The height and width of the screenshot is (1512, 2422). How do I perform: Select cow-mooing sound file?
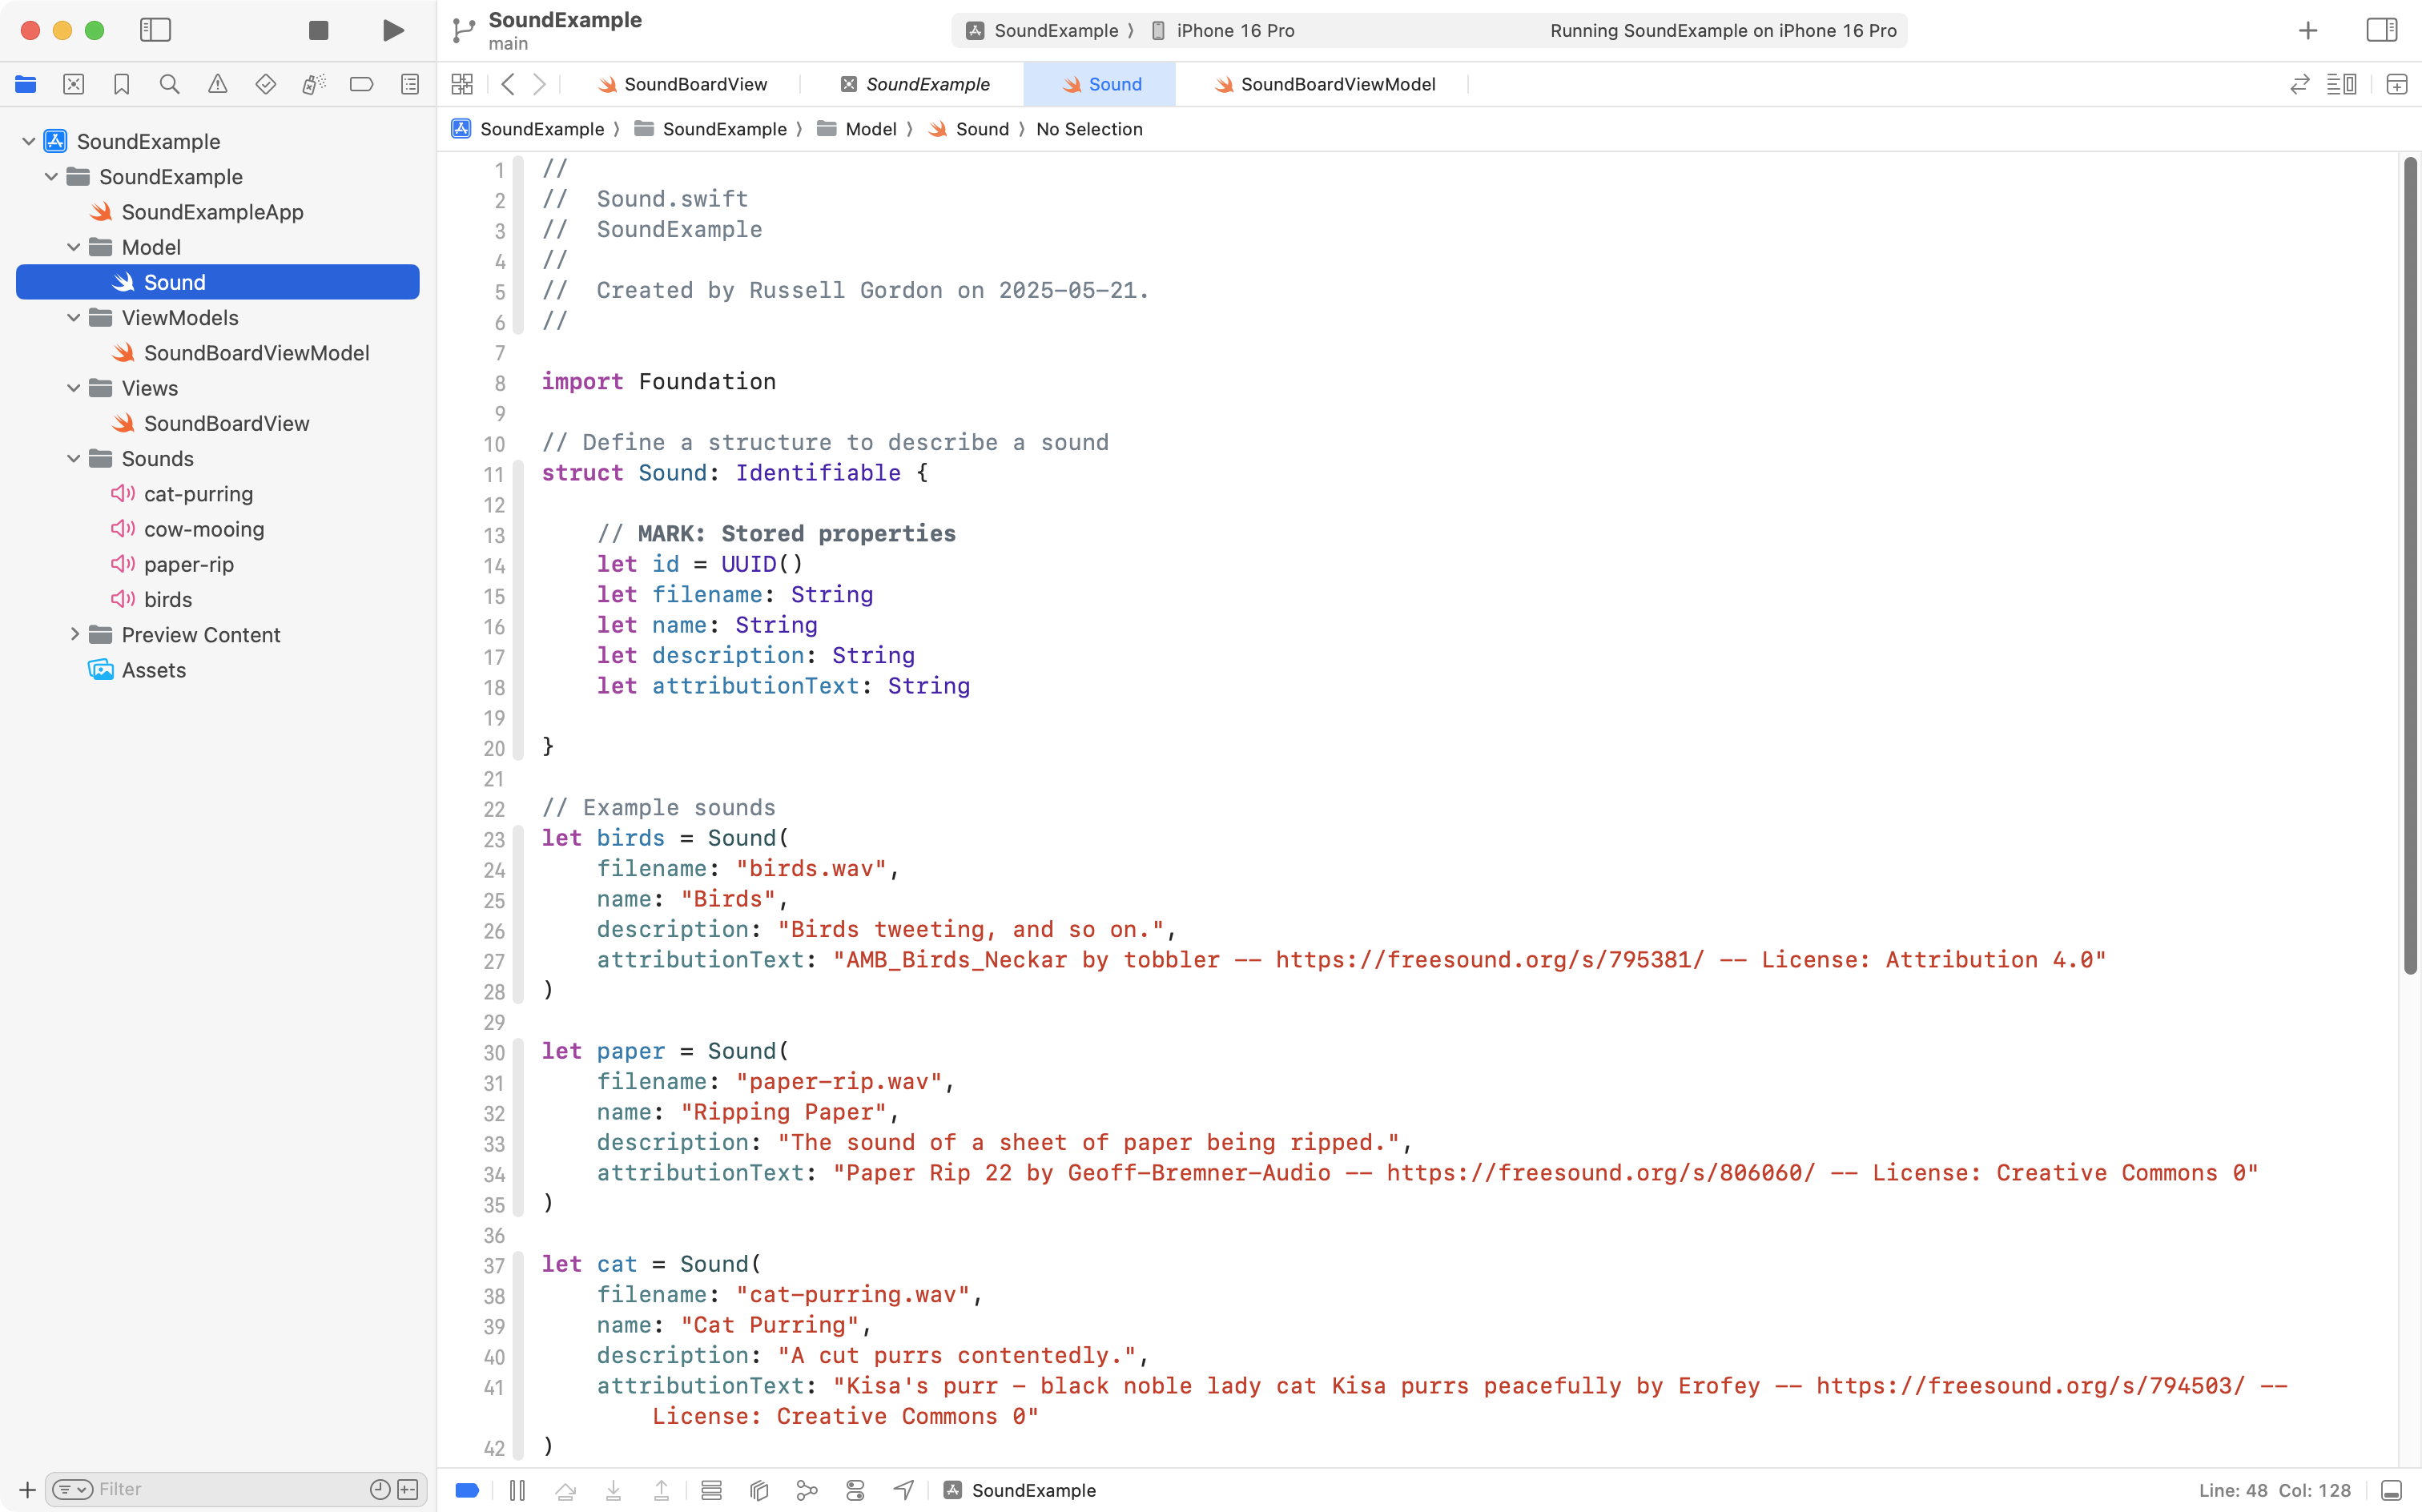(204, 529)
